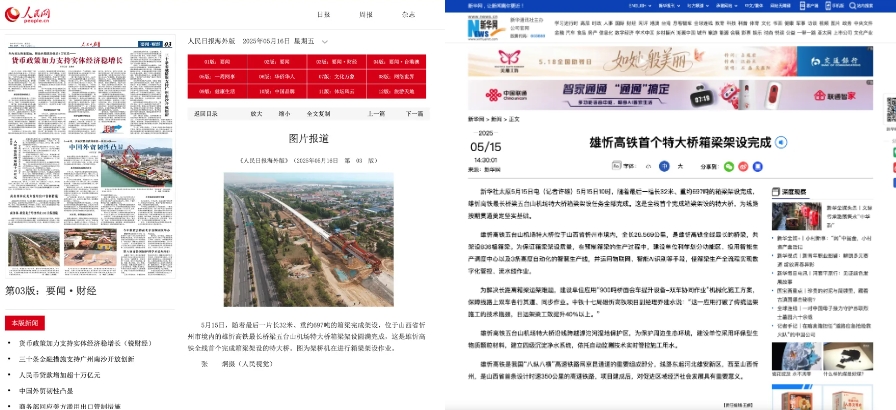
Task: Open the Guangzhou Nansha finance article link
Action: [77, 359]
